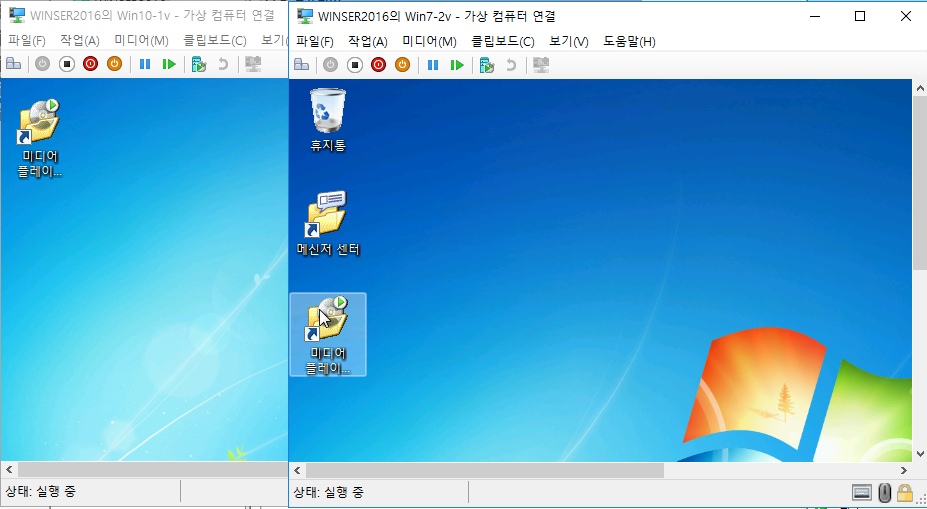Image resolution: width=927 pixels, height=509 pixels.
Task: Select 미디어 플레이 shortcut on Win10-1v desktop
Action: point(40,138)
